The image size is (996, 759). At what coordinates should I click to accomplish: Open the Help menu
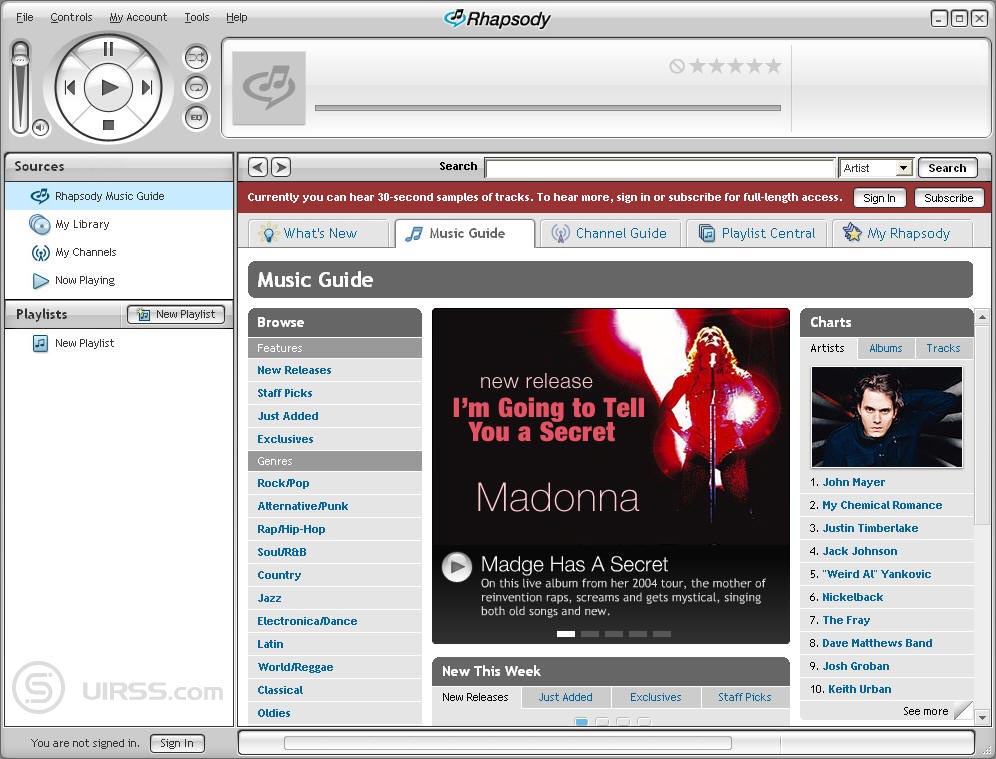click(237, 17)
